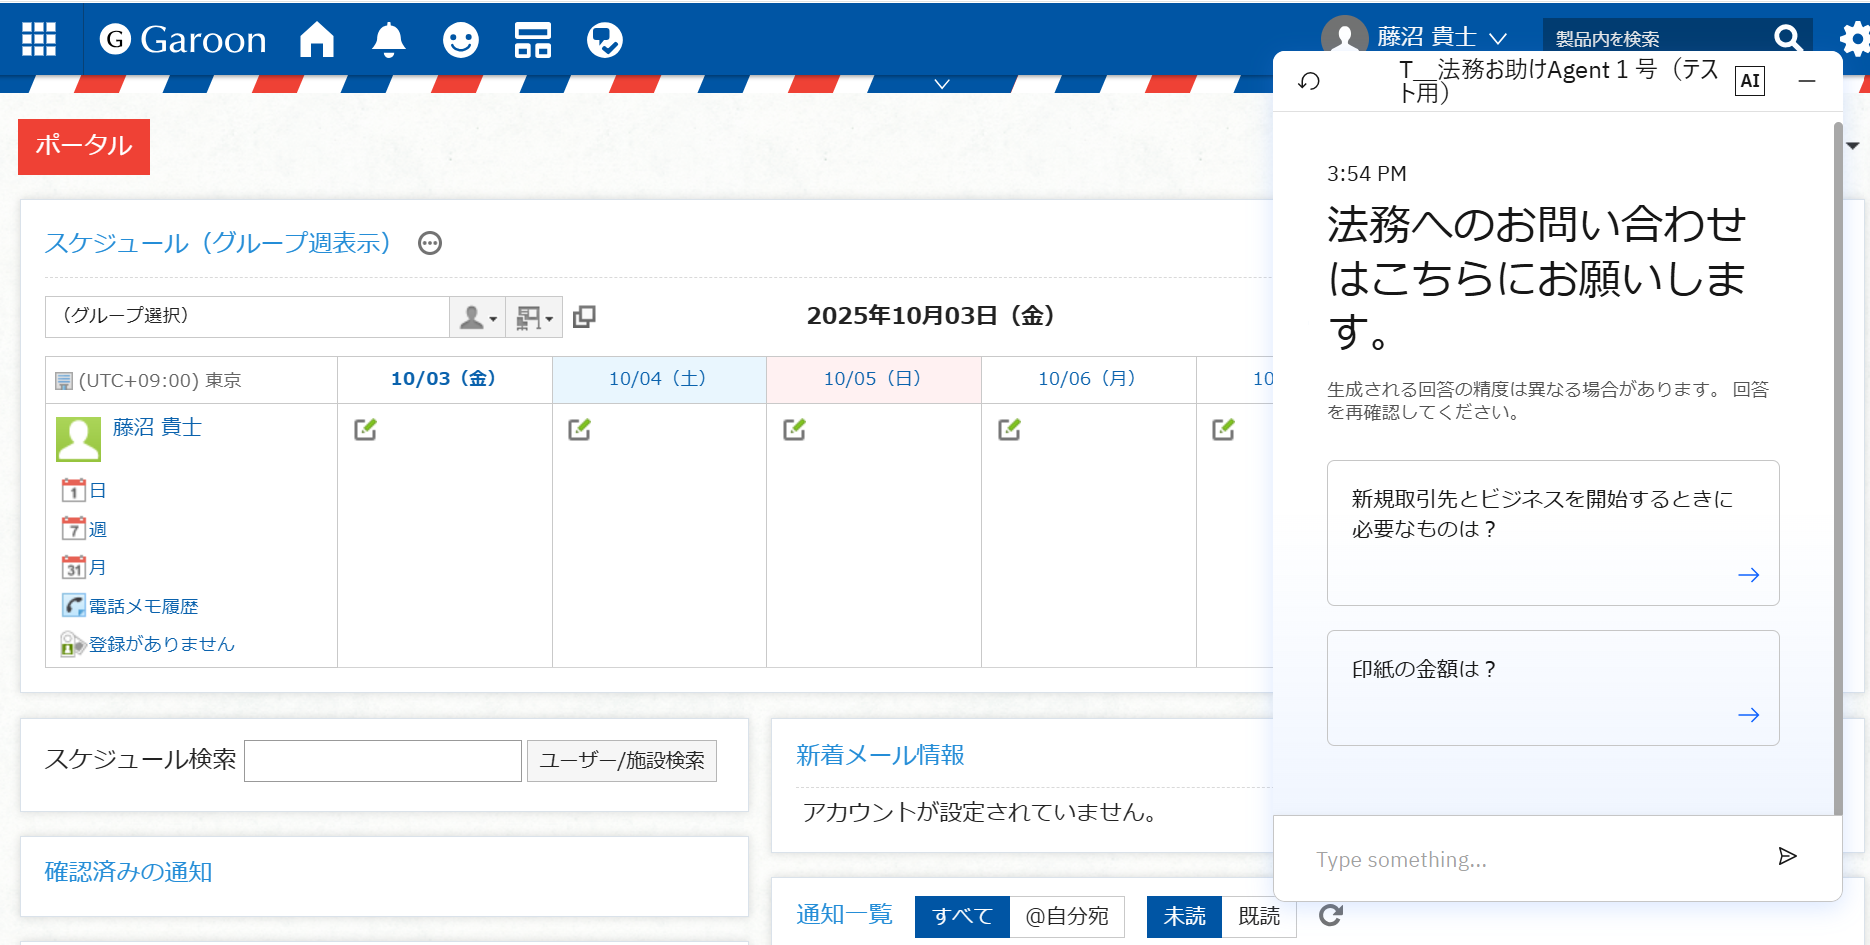Select the ポータル tab
The image size is (1870, 945).
(84, 146)
